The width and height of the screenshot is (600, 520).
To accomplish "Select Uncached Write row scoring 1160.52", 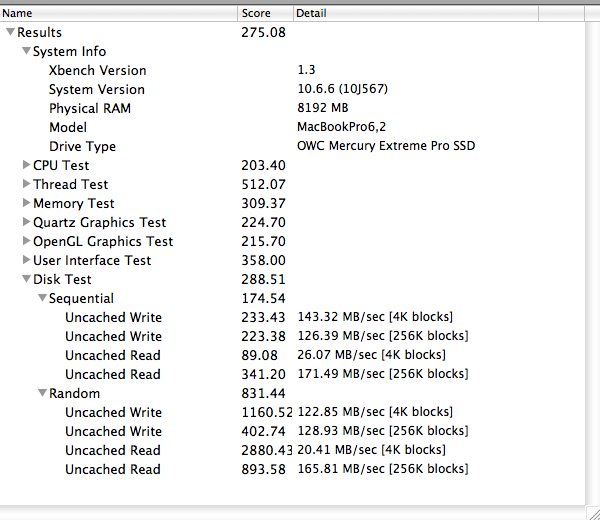I will tap(292, 412).
